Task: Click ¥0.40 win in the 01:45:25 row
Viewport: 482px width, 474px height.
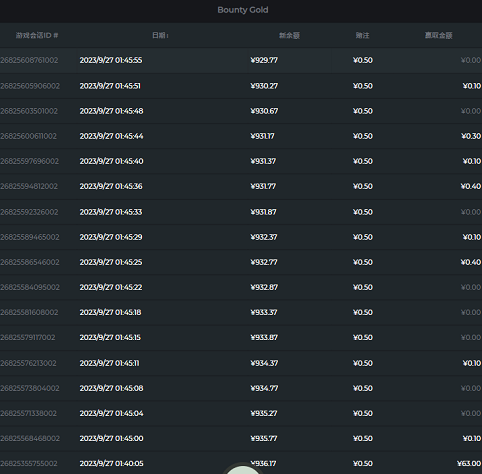Action: (471, 262)
